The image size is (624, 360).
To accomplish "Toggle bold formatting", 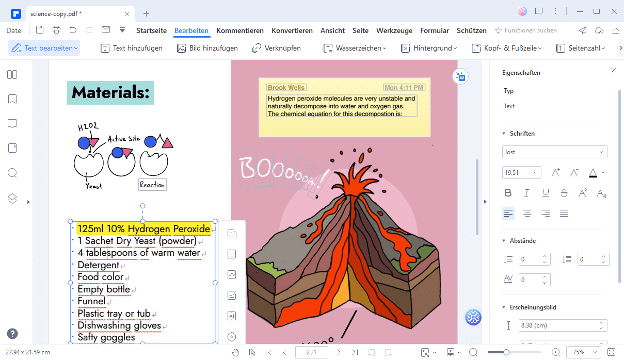I will 508,193.
